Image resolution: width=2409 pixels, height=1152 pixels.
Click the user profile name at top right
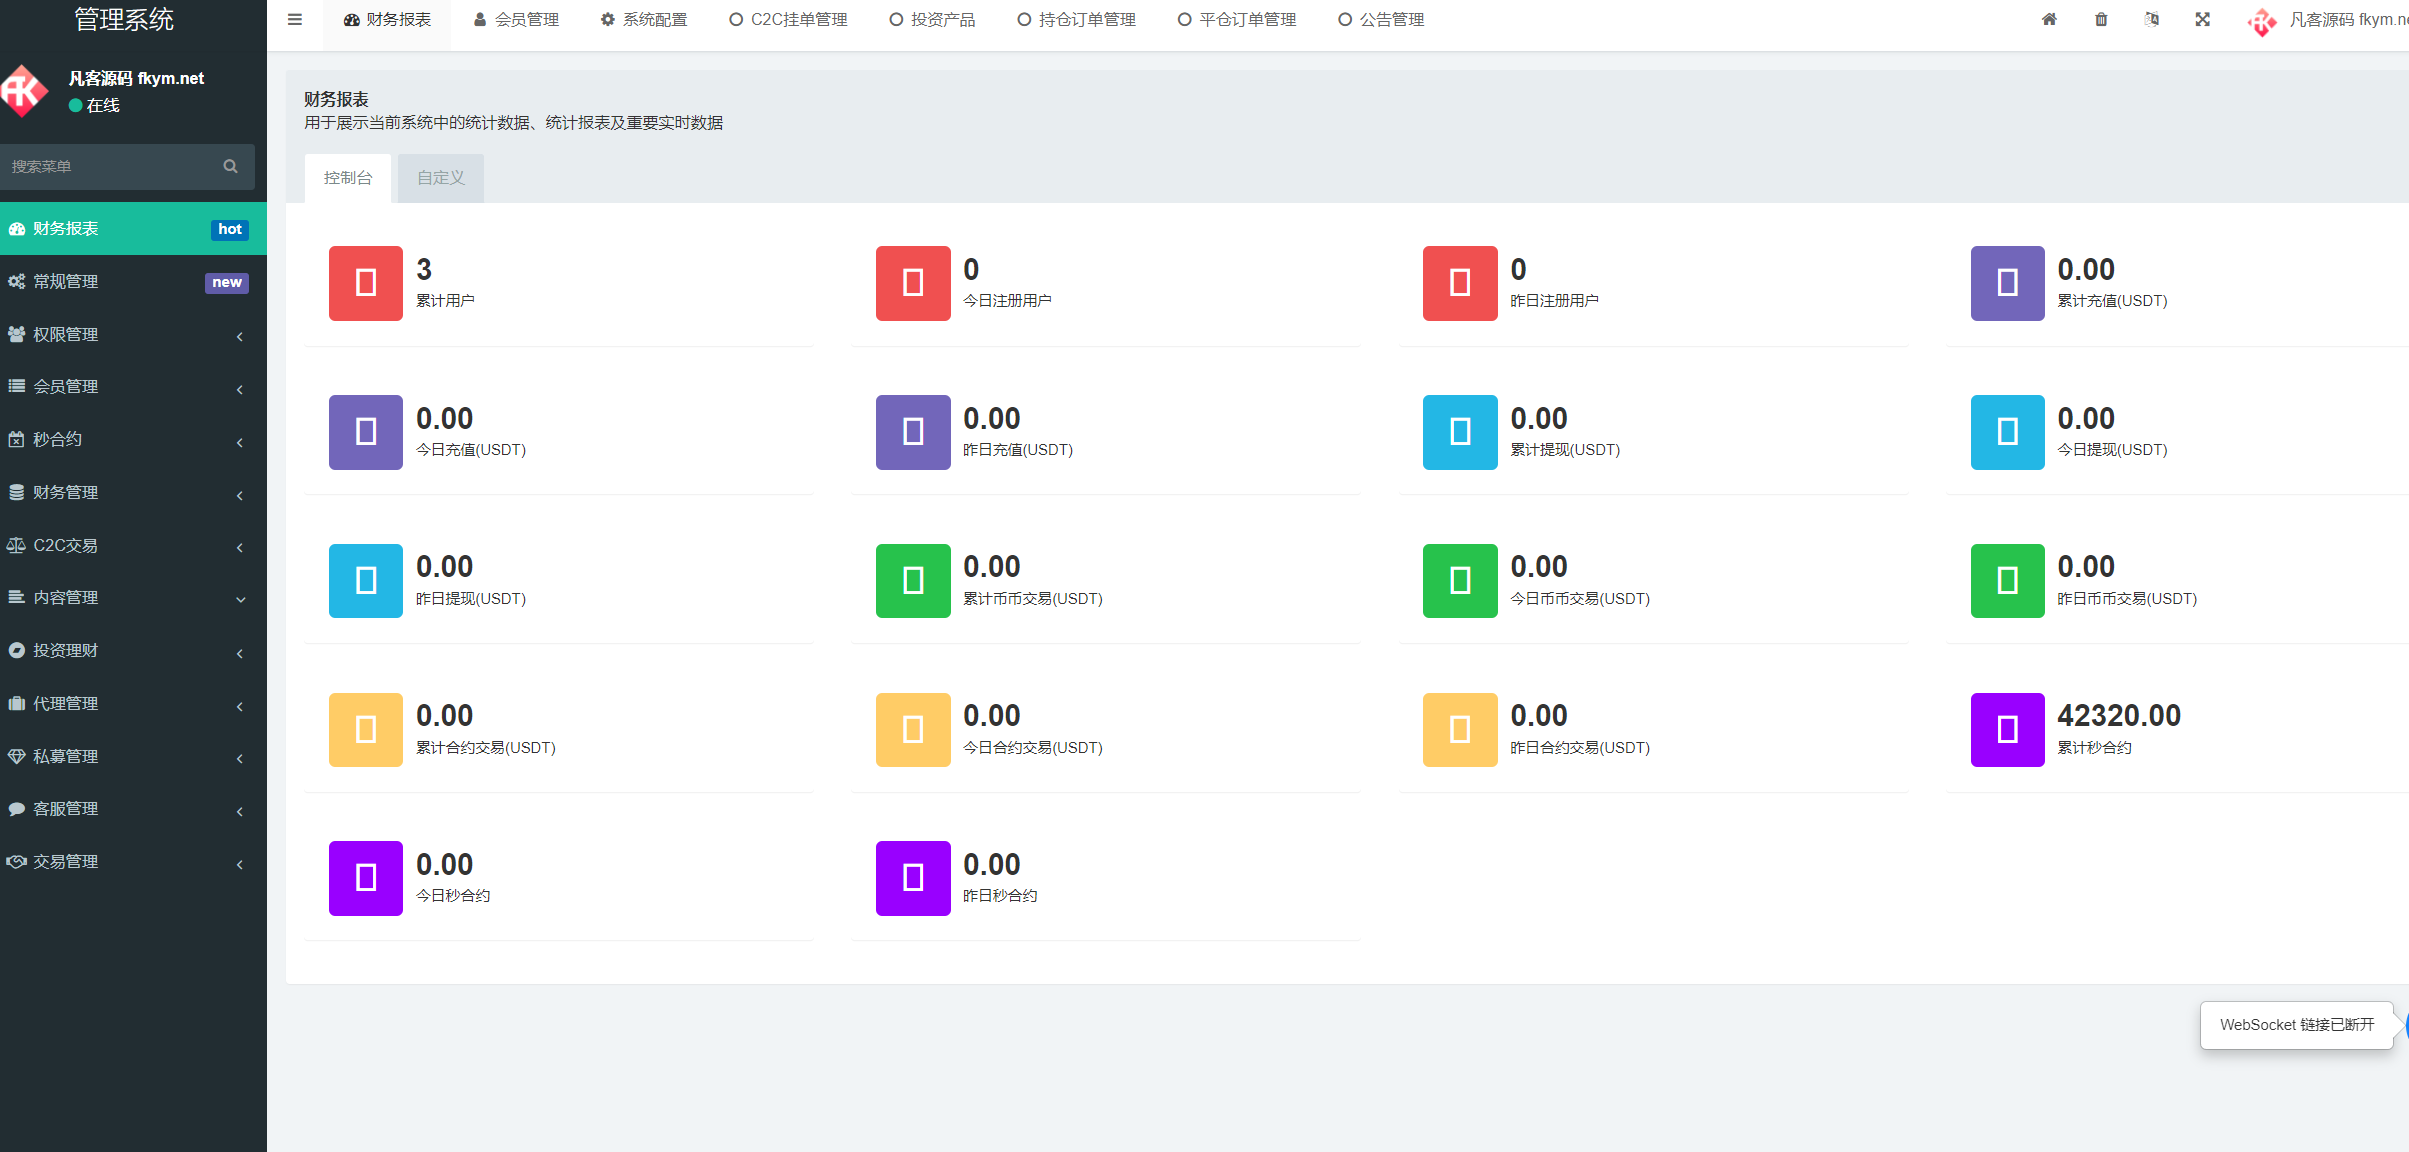coord(2345,19)
